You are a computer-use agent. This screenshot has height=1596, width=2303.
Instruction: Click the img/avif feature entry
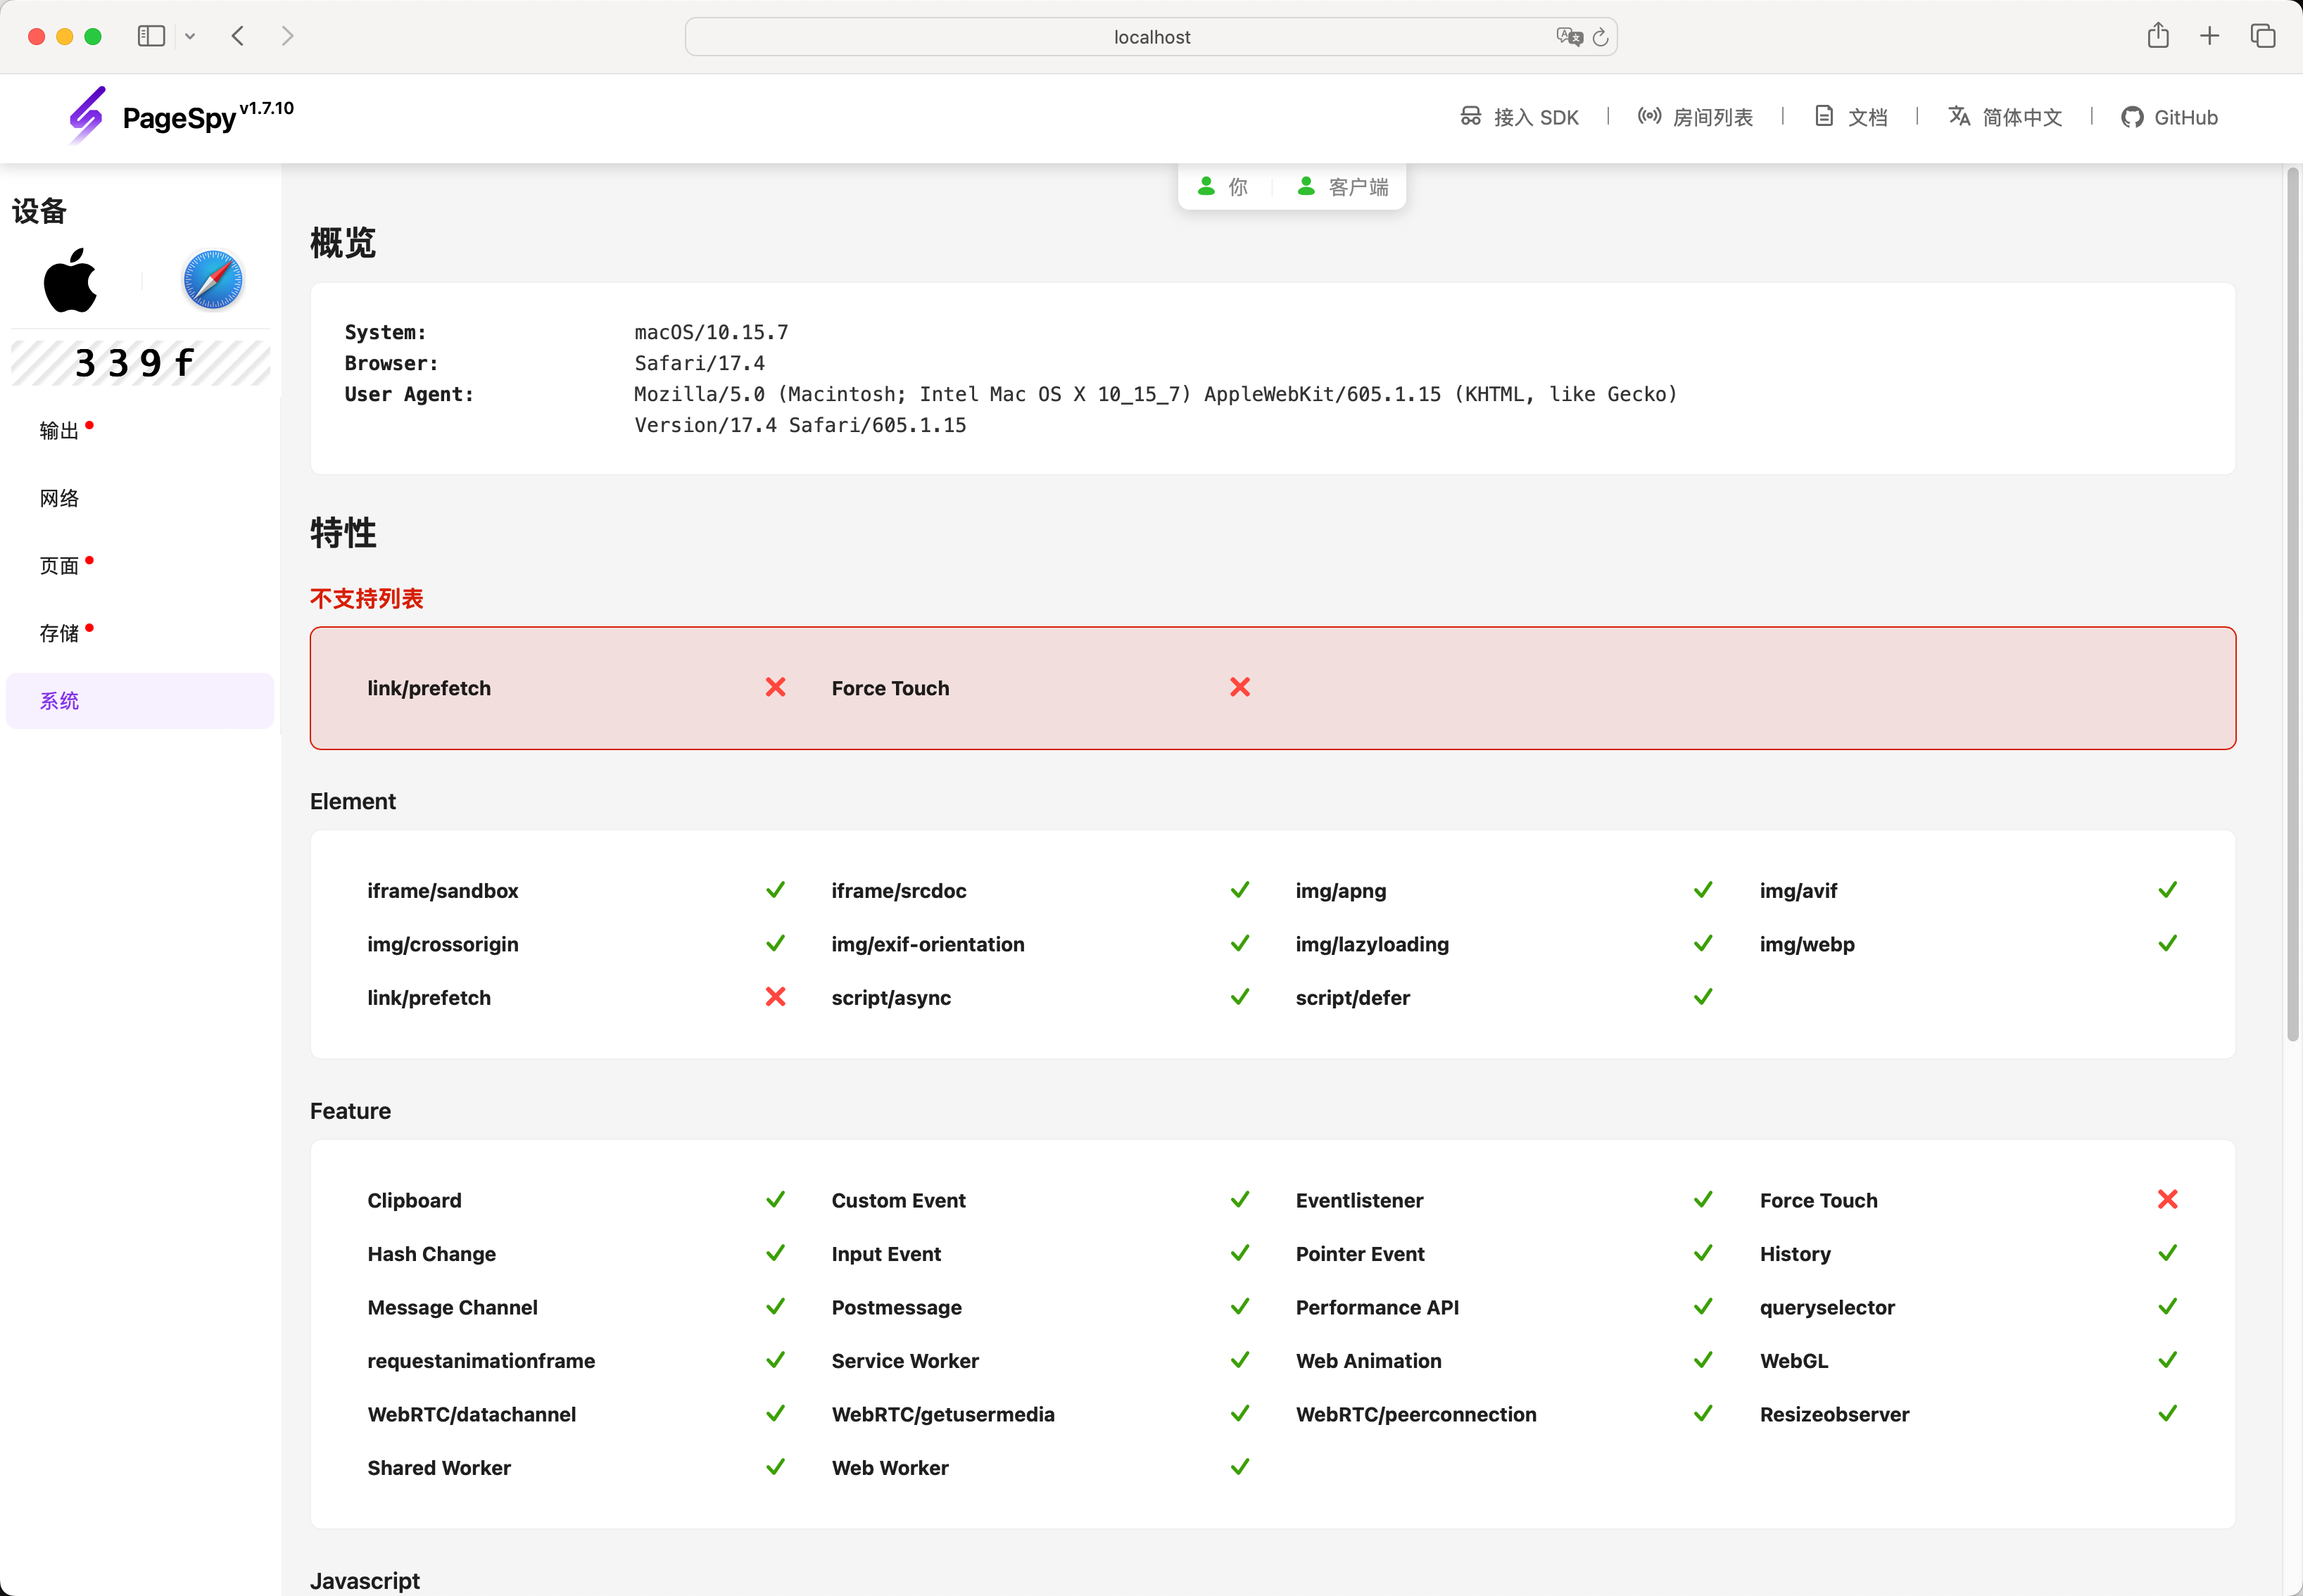tap(1798, 891)
